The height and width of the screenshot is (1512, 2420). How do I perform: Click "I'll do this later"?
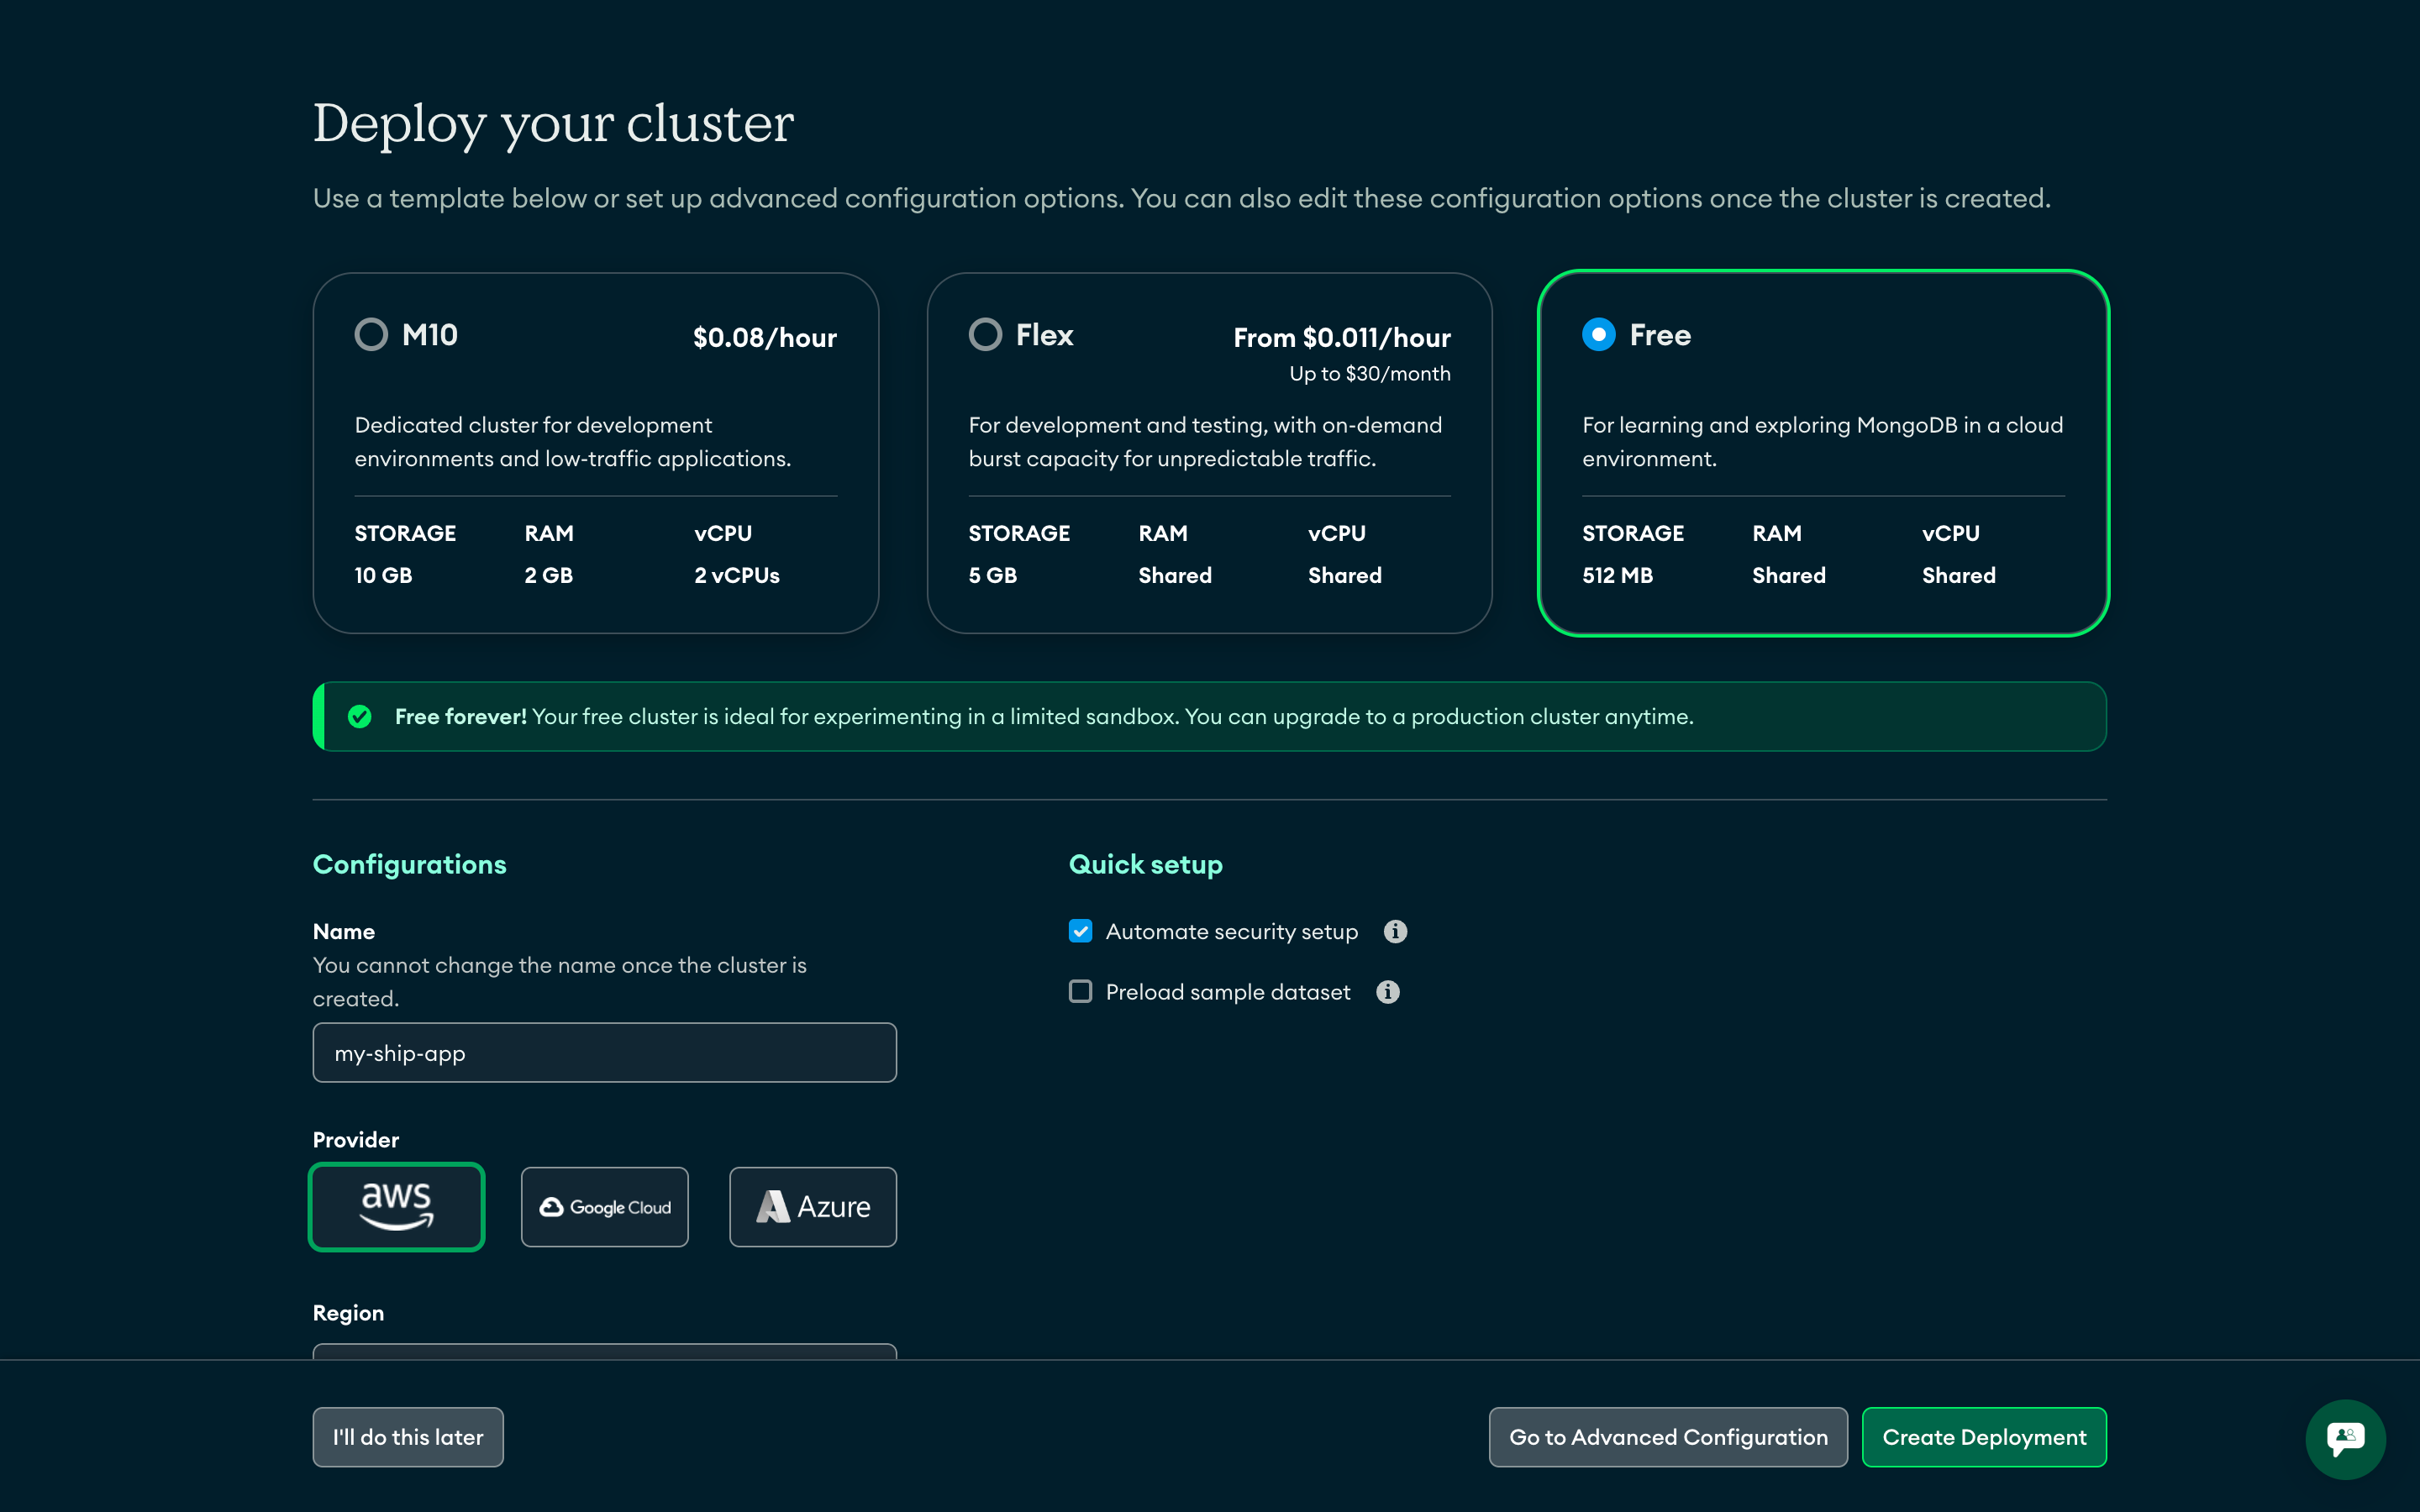[x=407, y=1437]
